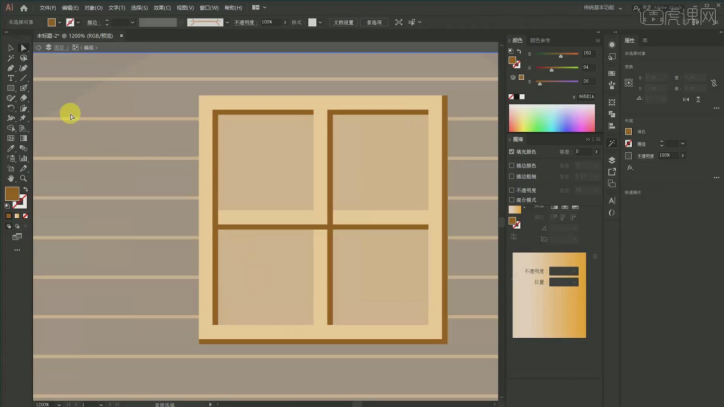The height and width of the screenshot is (408, 724).
Task: Switch to the 颜色参考 tab
Action: [542, 41]
